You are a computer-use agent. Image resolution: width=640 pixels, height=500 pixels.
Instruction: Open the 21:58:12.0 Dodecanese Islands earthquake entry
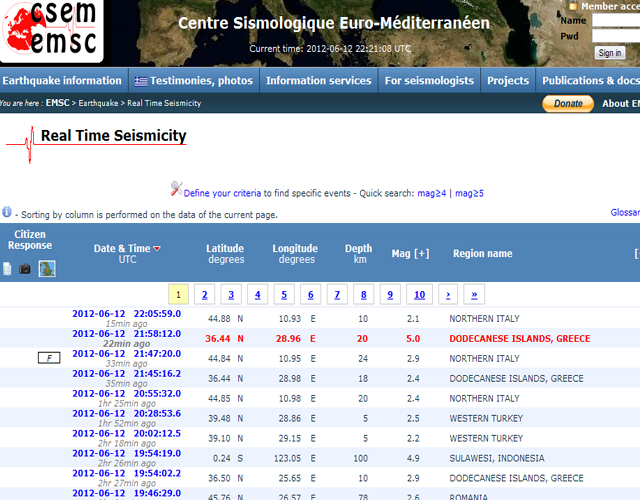pyautogui.click(x=126, y=333)
